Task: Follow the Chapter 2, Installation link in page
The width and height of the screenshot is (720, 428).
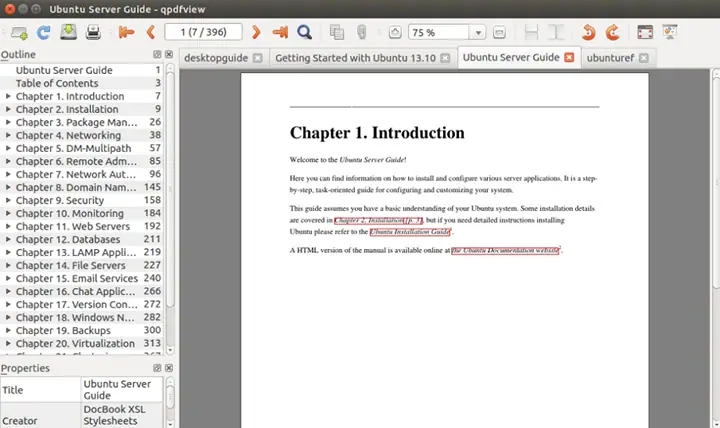Action: click(x=378, y=220)
